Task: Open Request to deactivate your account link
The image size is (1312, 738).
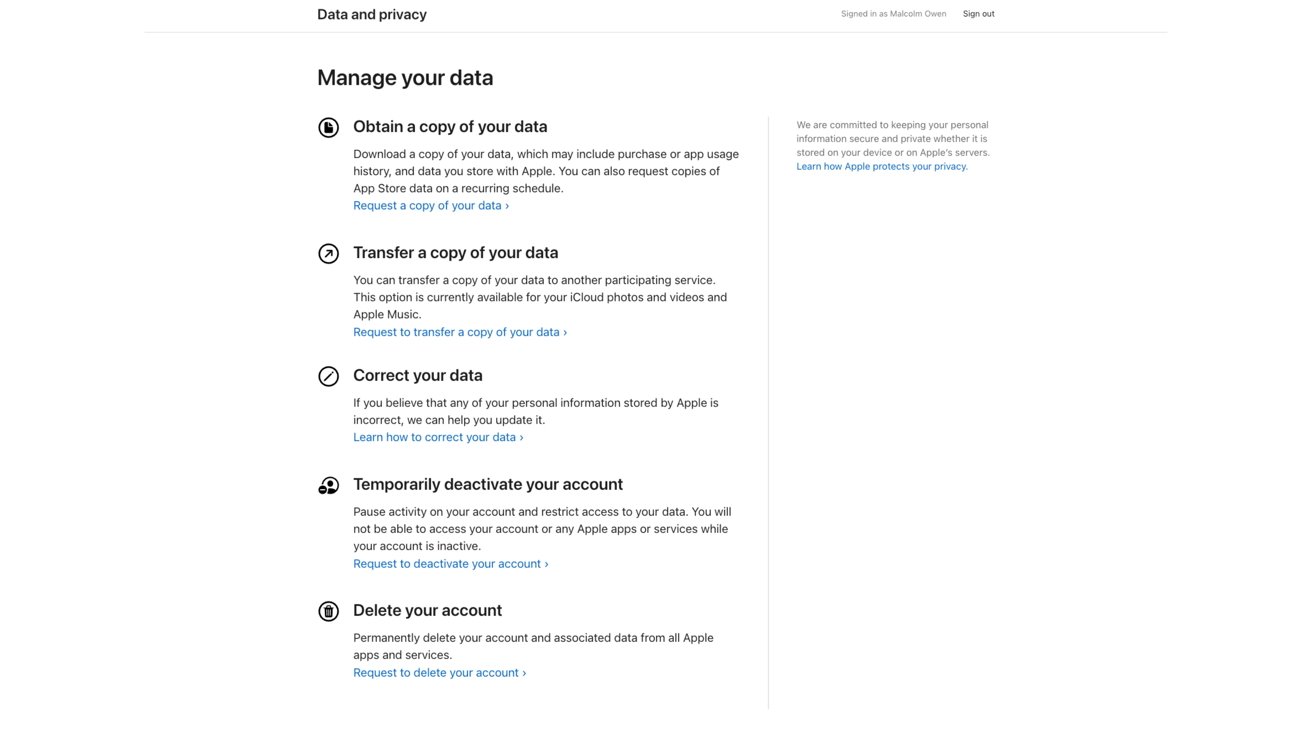Action: point(451,564)
